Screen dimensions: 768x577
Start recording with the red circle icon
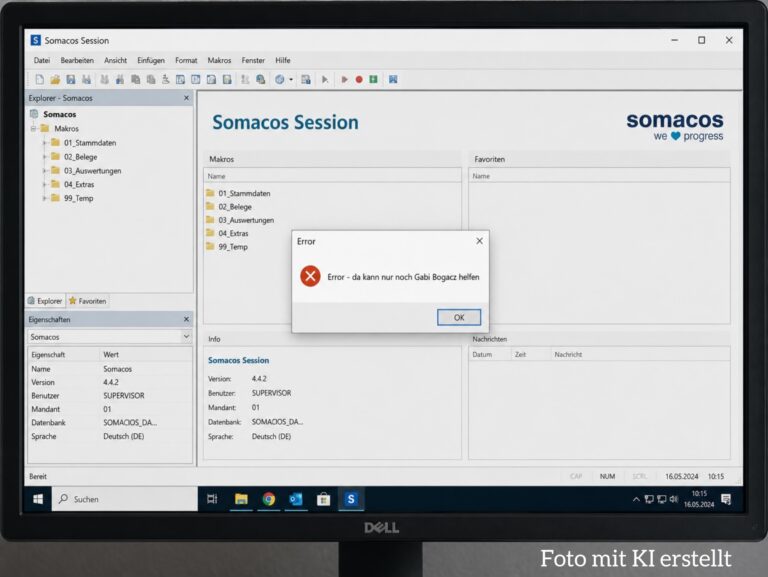(x=359, y=79)
